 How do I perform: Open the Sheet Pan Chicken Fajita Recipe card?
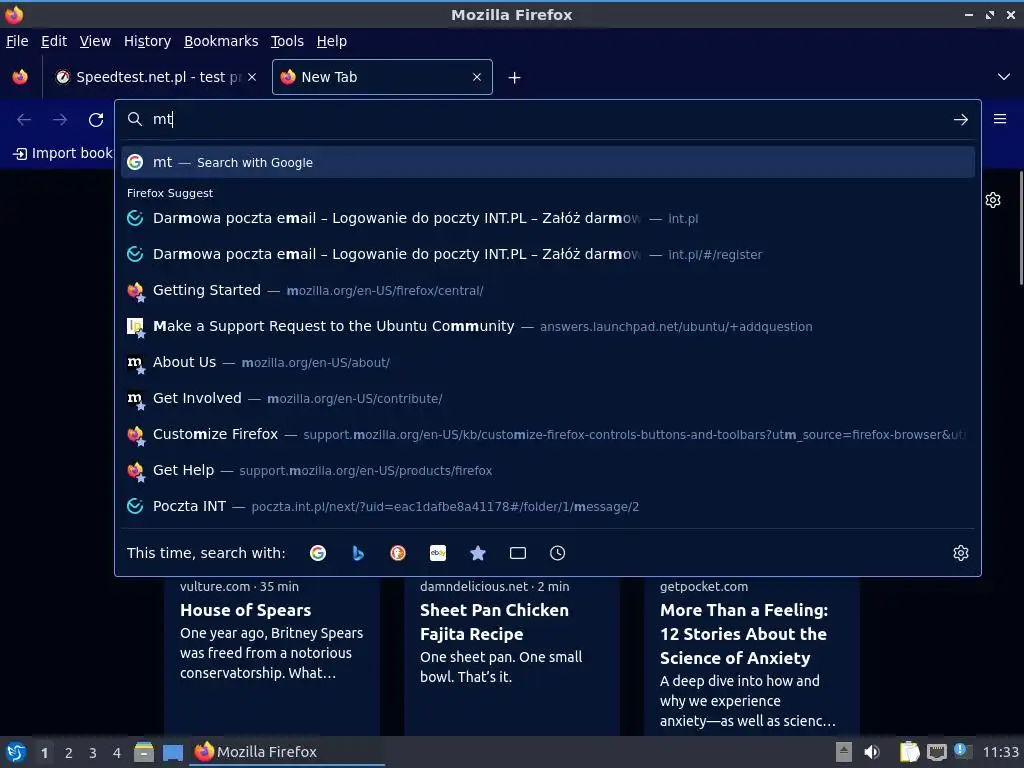pos(512,656)
